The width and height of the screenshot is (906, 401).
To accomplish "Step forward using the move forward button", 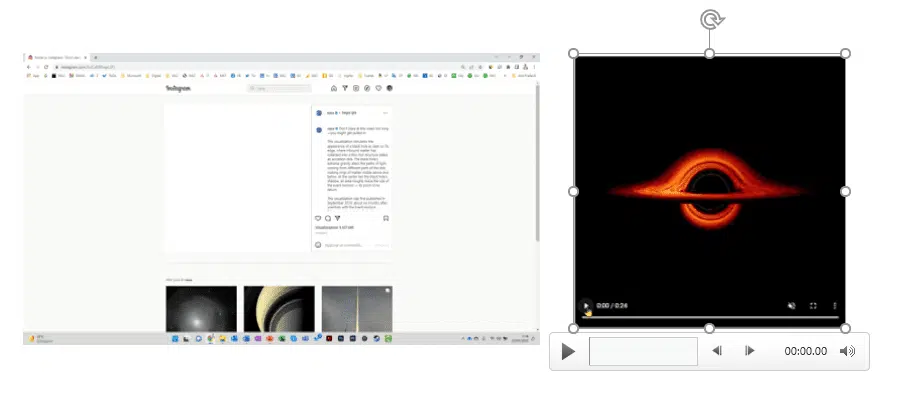I will pyautogui.click(x=750, y=351).
